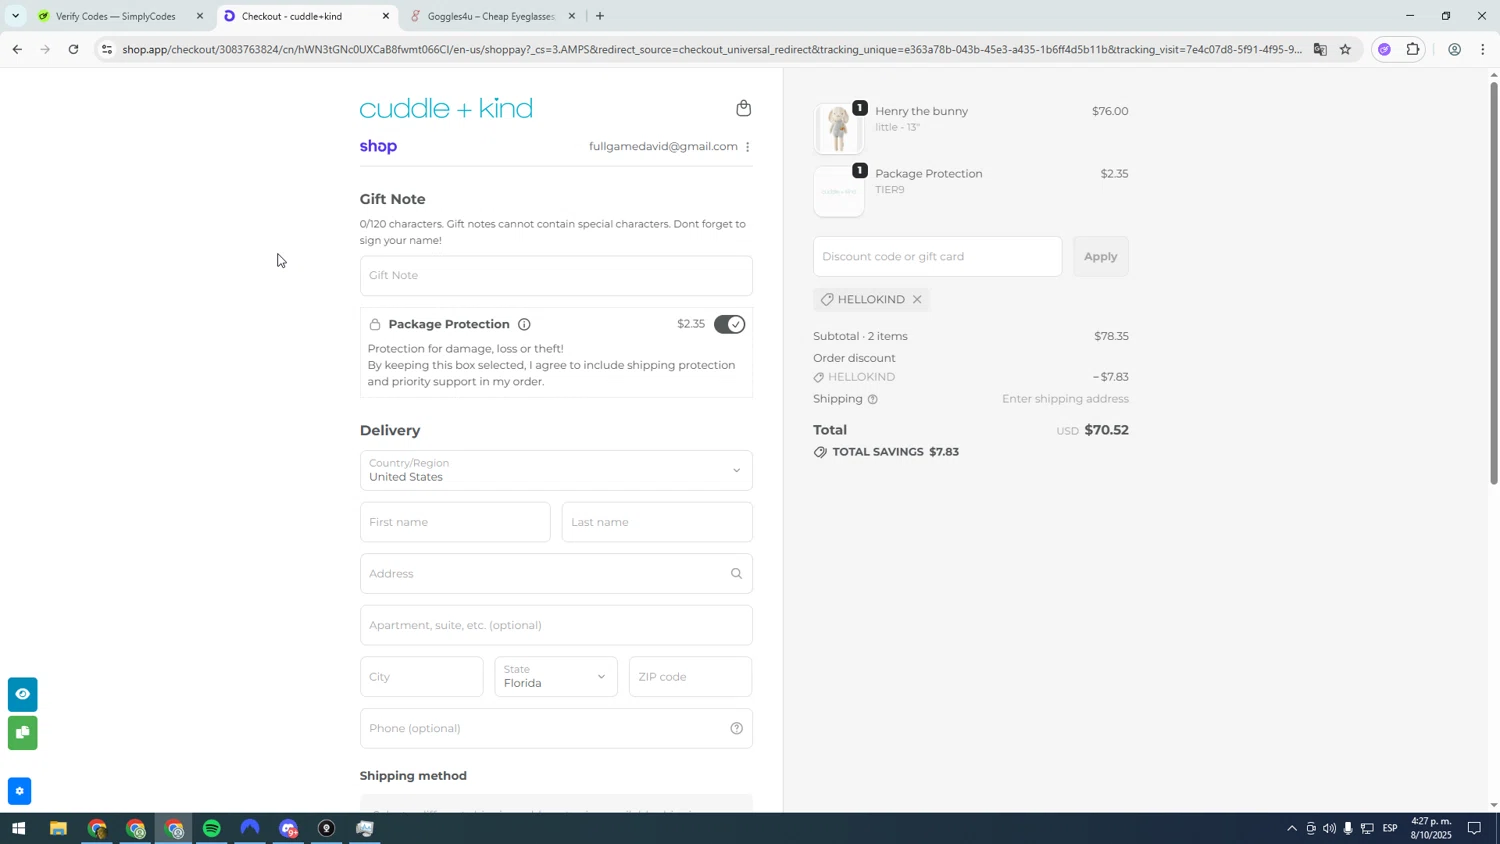Go back to the previous page
This screenshot has width=1500, height=844.
pos(17,49)
